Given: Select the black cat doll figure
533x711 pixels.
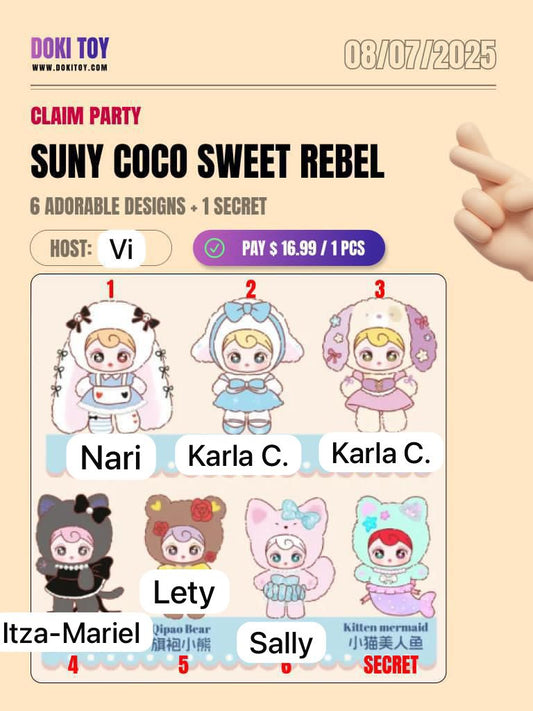Looking at the screenshot, I should (x=77, y=552).
